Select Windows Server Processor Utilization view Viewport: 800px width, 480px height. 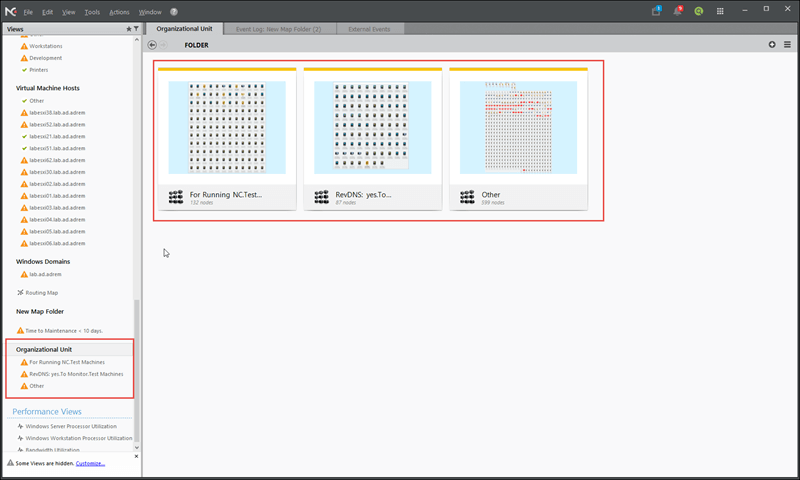click(78, 426)
